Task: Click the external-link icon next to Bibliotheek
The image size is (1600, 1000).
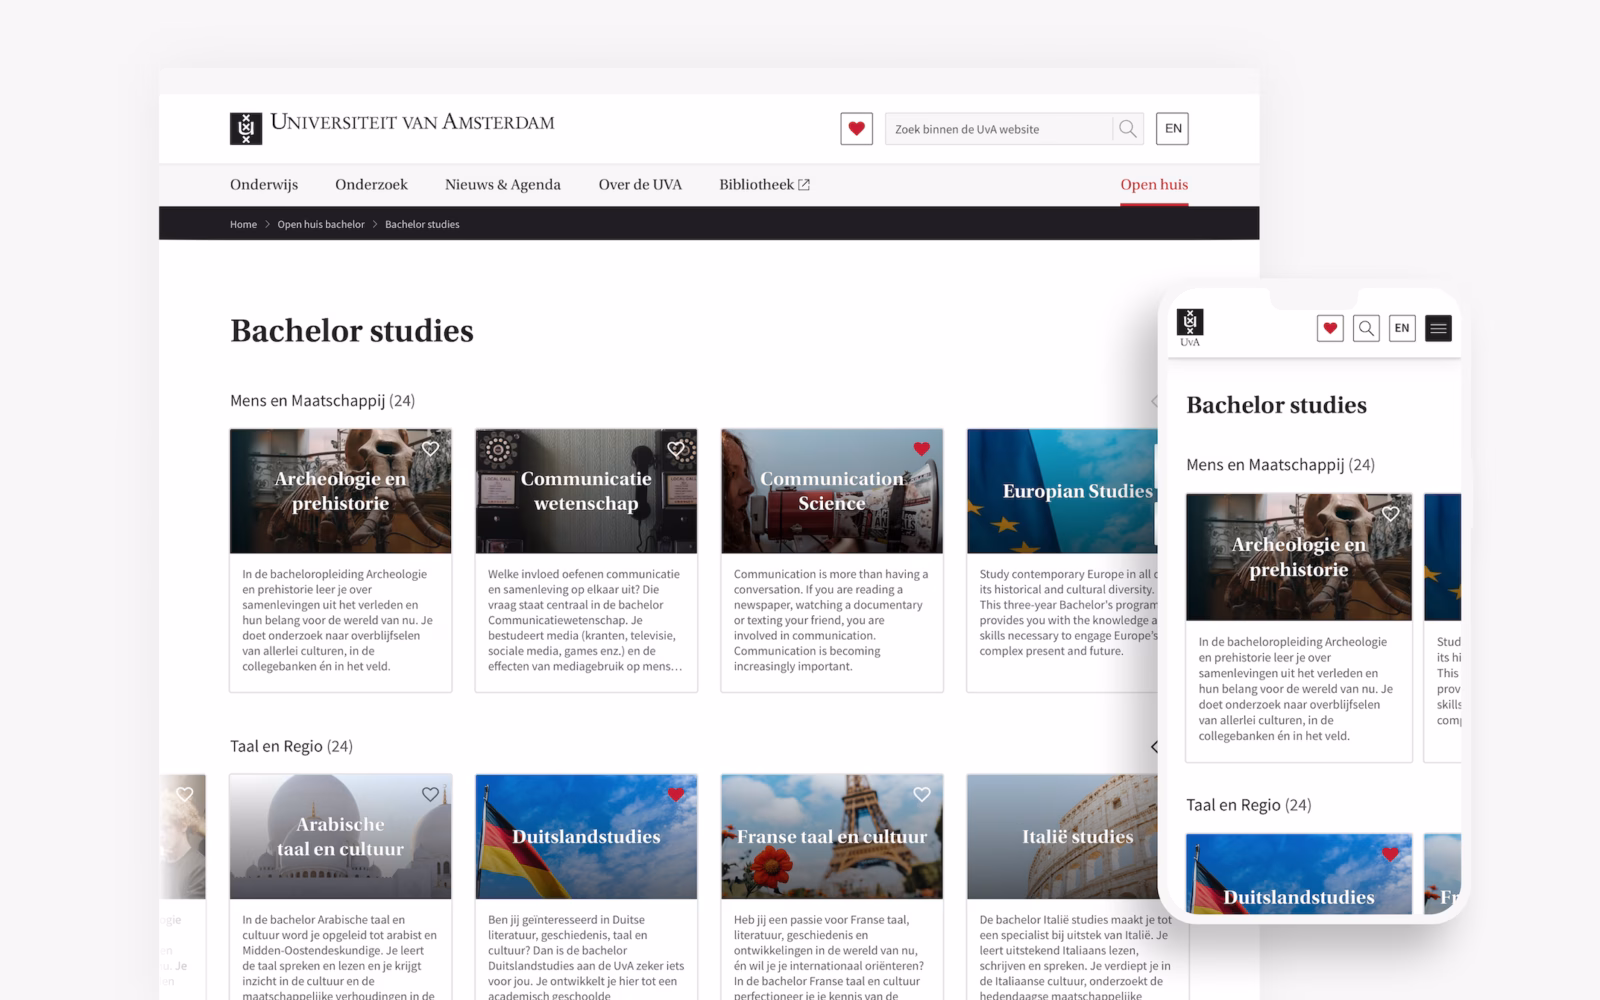Action: 804,183
